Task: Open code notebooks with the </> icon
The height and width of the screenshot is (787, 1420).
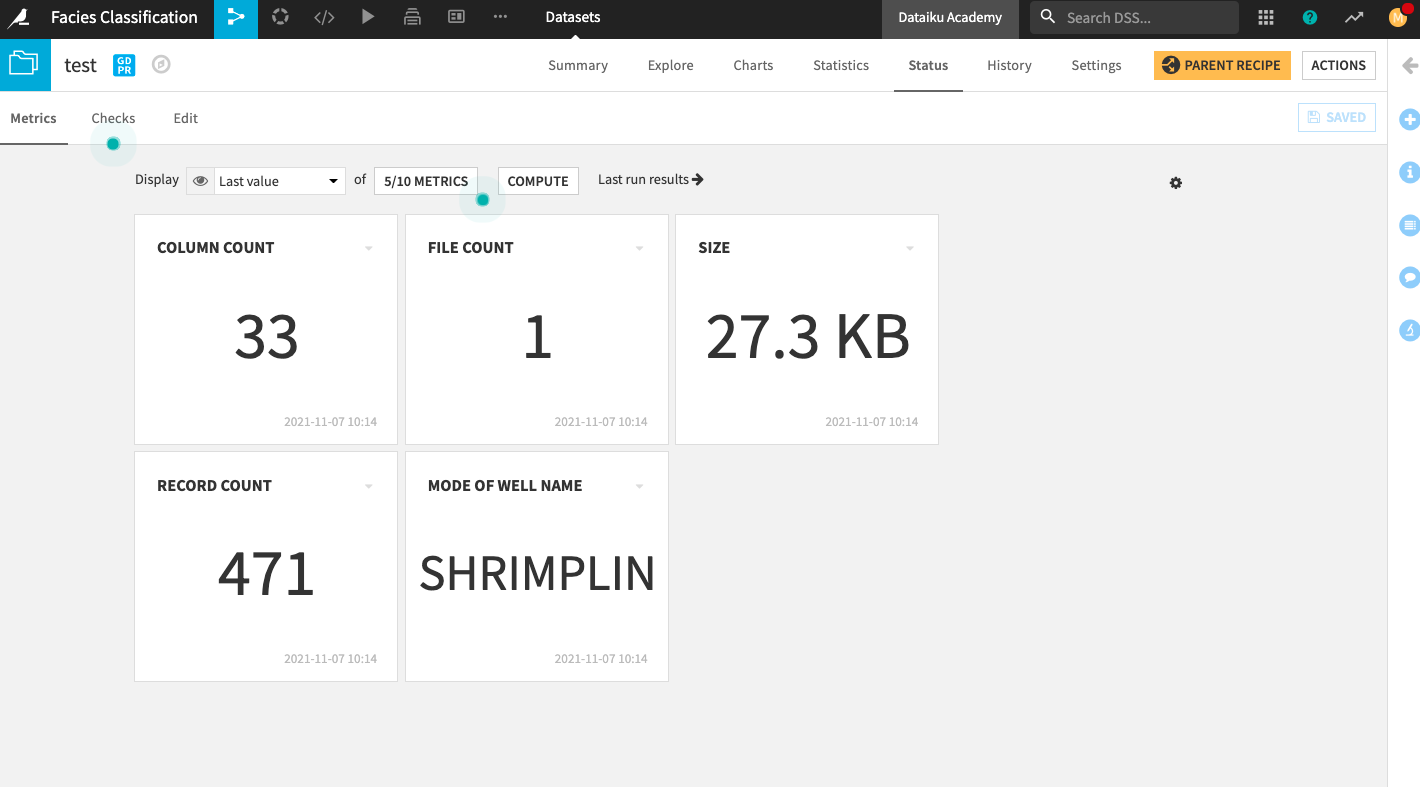Action: 324,17
